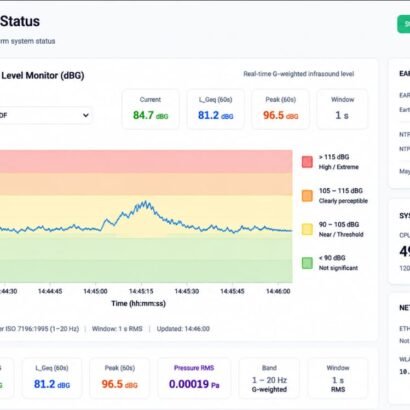Select the L_Geq (60s) 81.2 dBG top card
This screenshot has height=410, width=410.
pos(216,109)
